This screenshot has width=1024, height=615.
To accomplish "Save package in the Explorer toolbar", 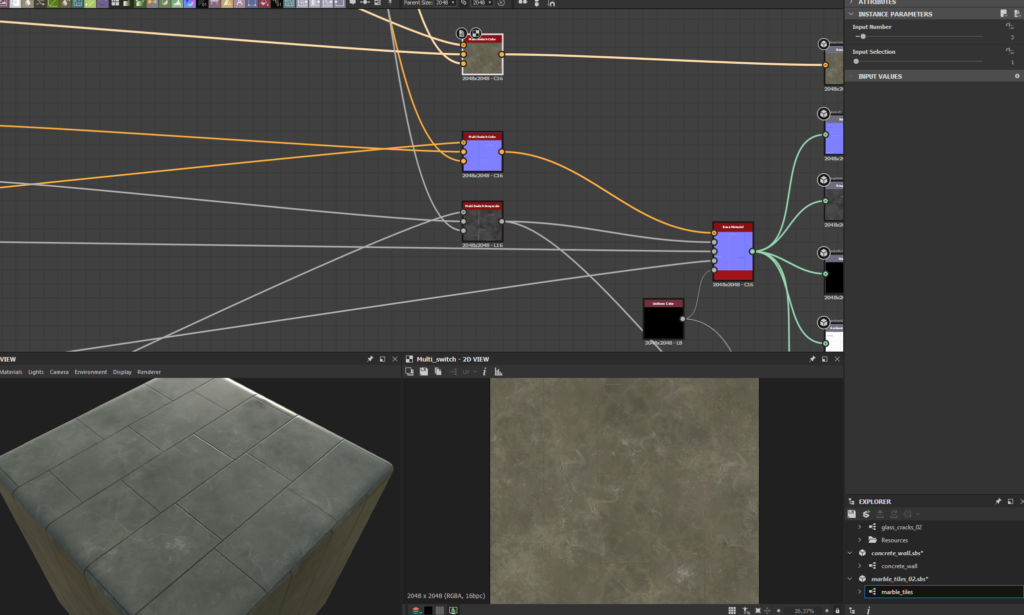I will (852, 514).
